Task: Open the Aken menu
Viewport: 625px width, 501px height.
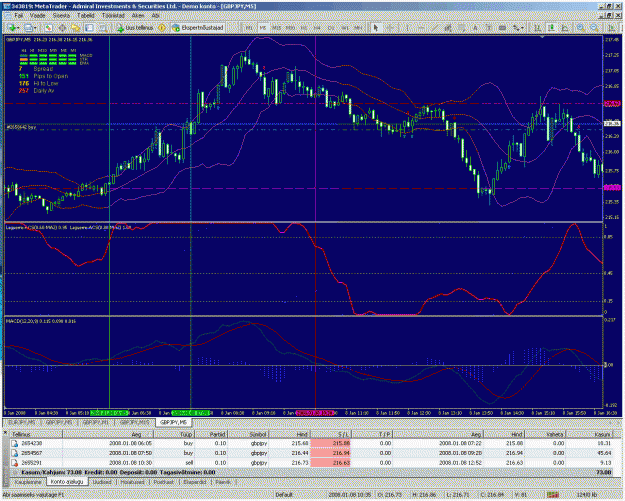Action: coord(138,16)
